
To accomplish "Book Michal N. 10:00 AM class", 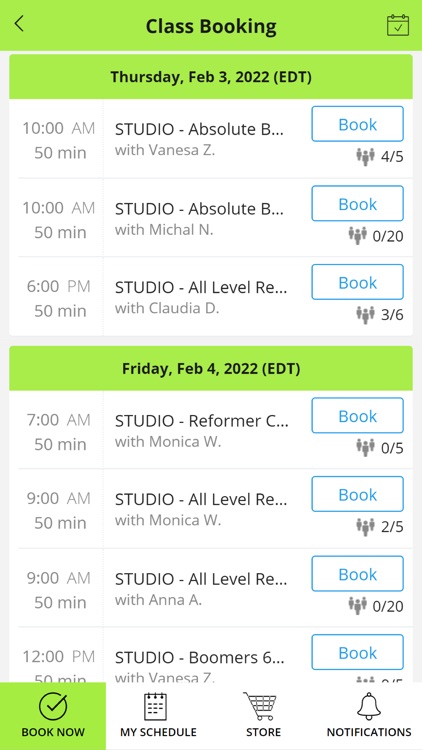I will click(x=357, y=203).
